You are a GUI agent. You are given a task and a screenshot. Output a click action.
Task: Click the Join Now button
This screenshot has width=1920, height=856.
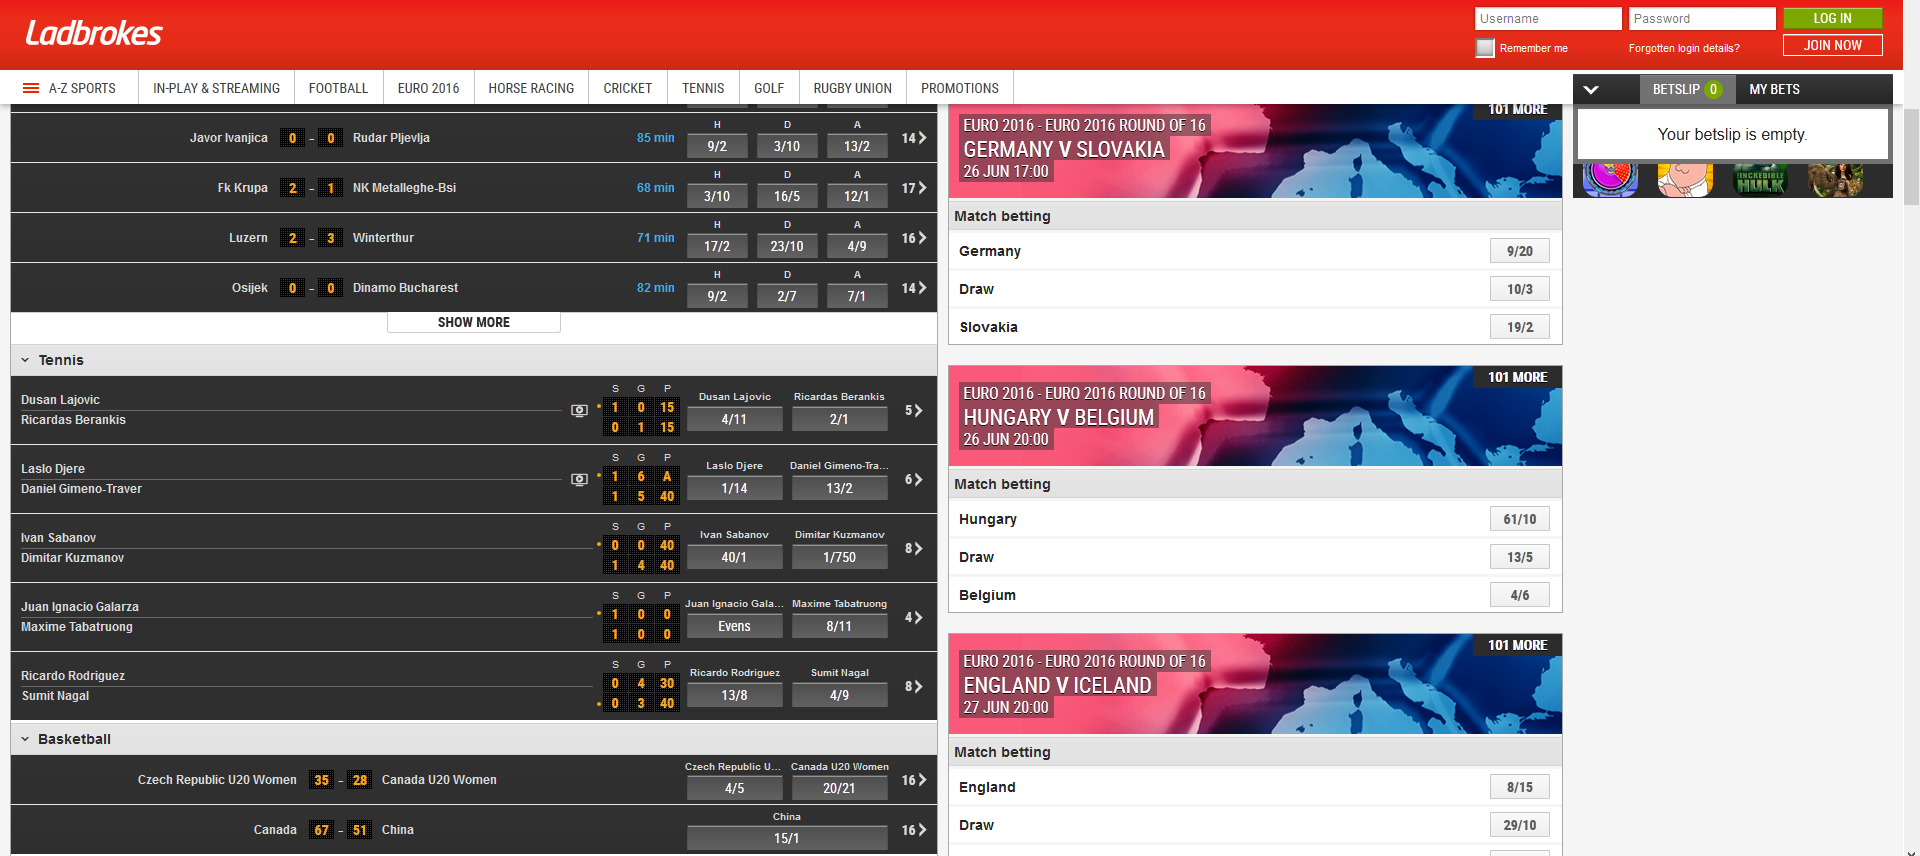1832,45
